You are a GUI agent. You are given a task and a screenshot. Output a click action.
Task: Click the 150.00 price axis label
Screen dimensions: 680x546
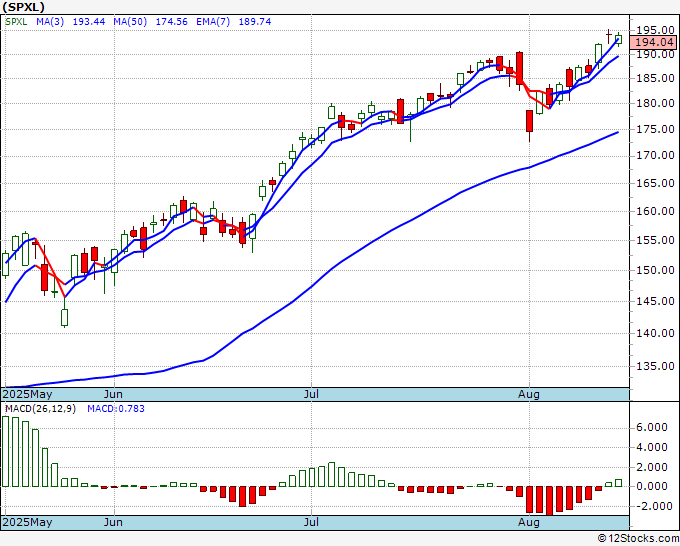click(655, 270)
